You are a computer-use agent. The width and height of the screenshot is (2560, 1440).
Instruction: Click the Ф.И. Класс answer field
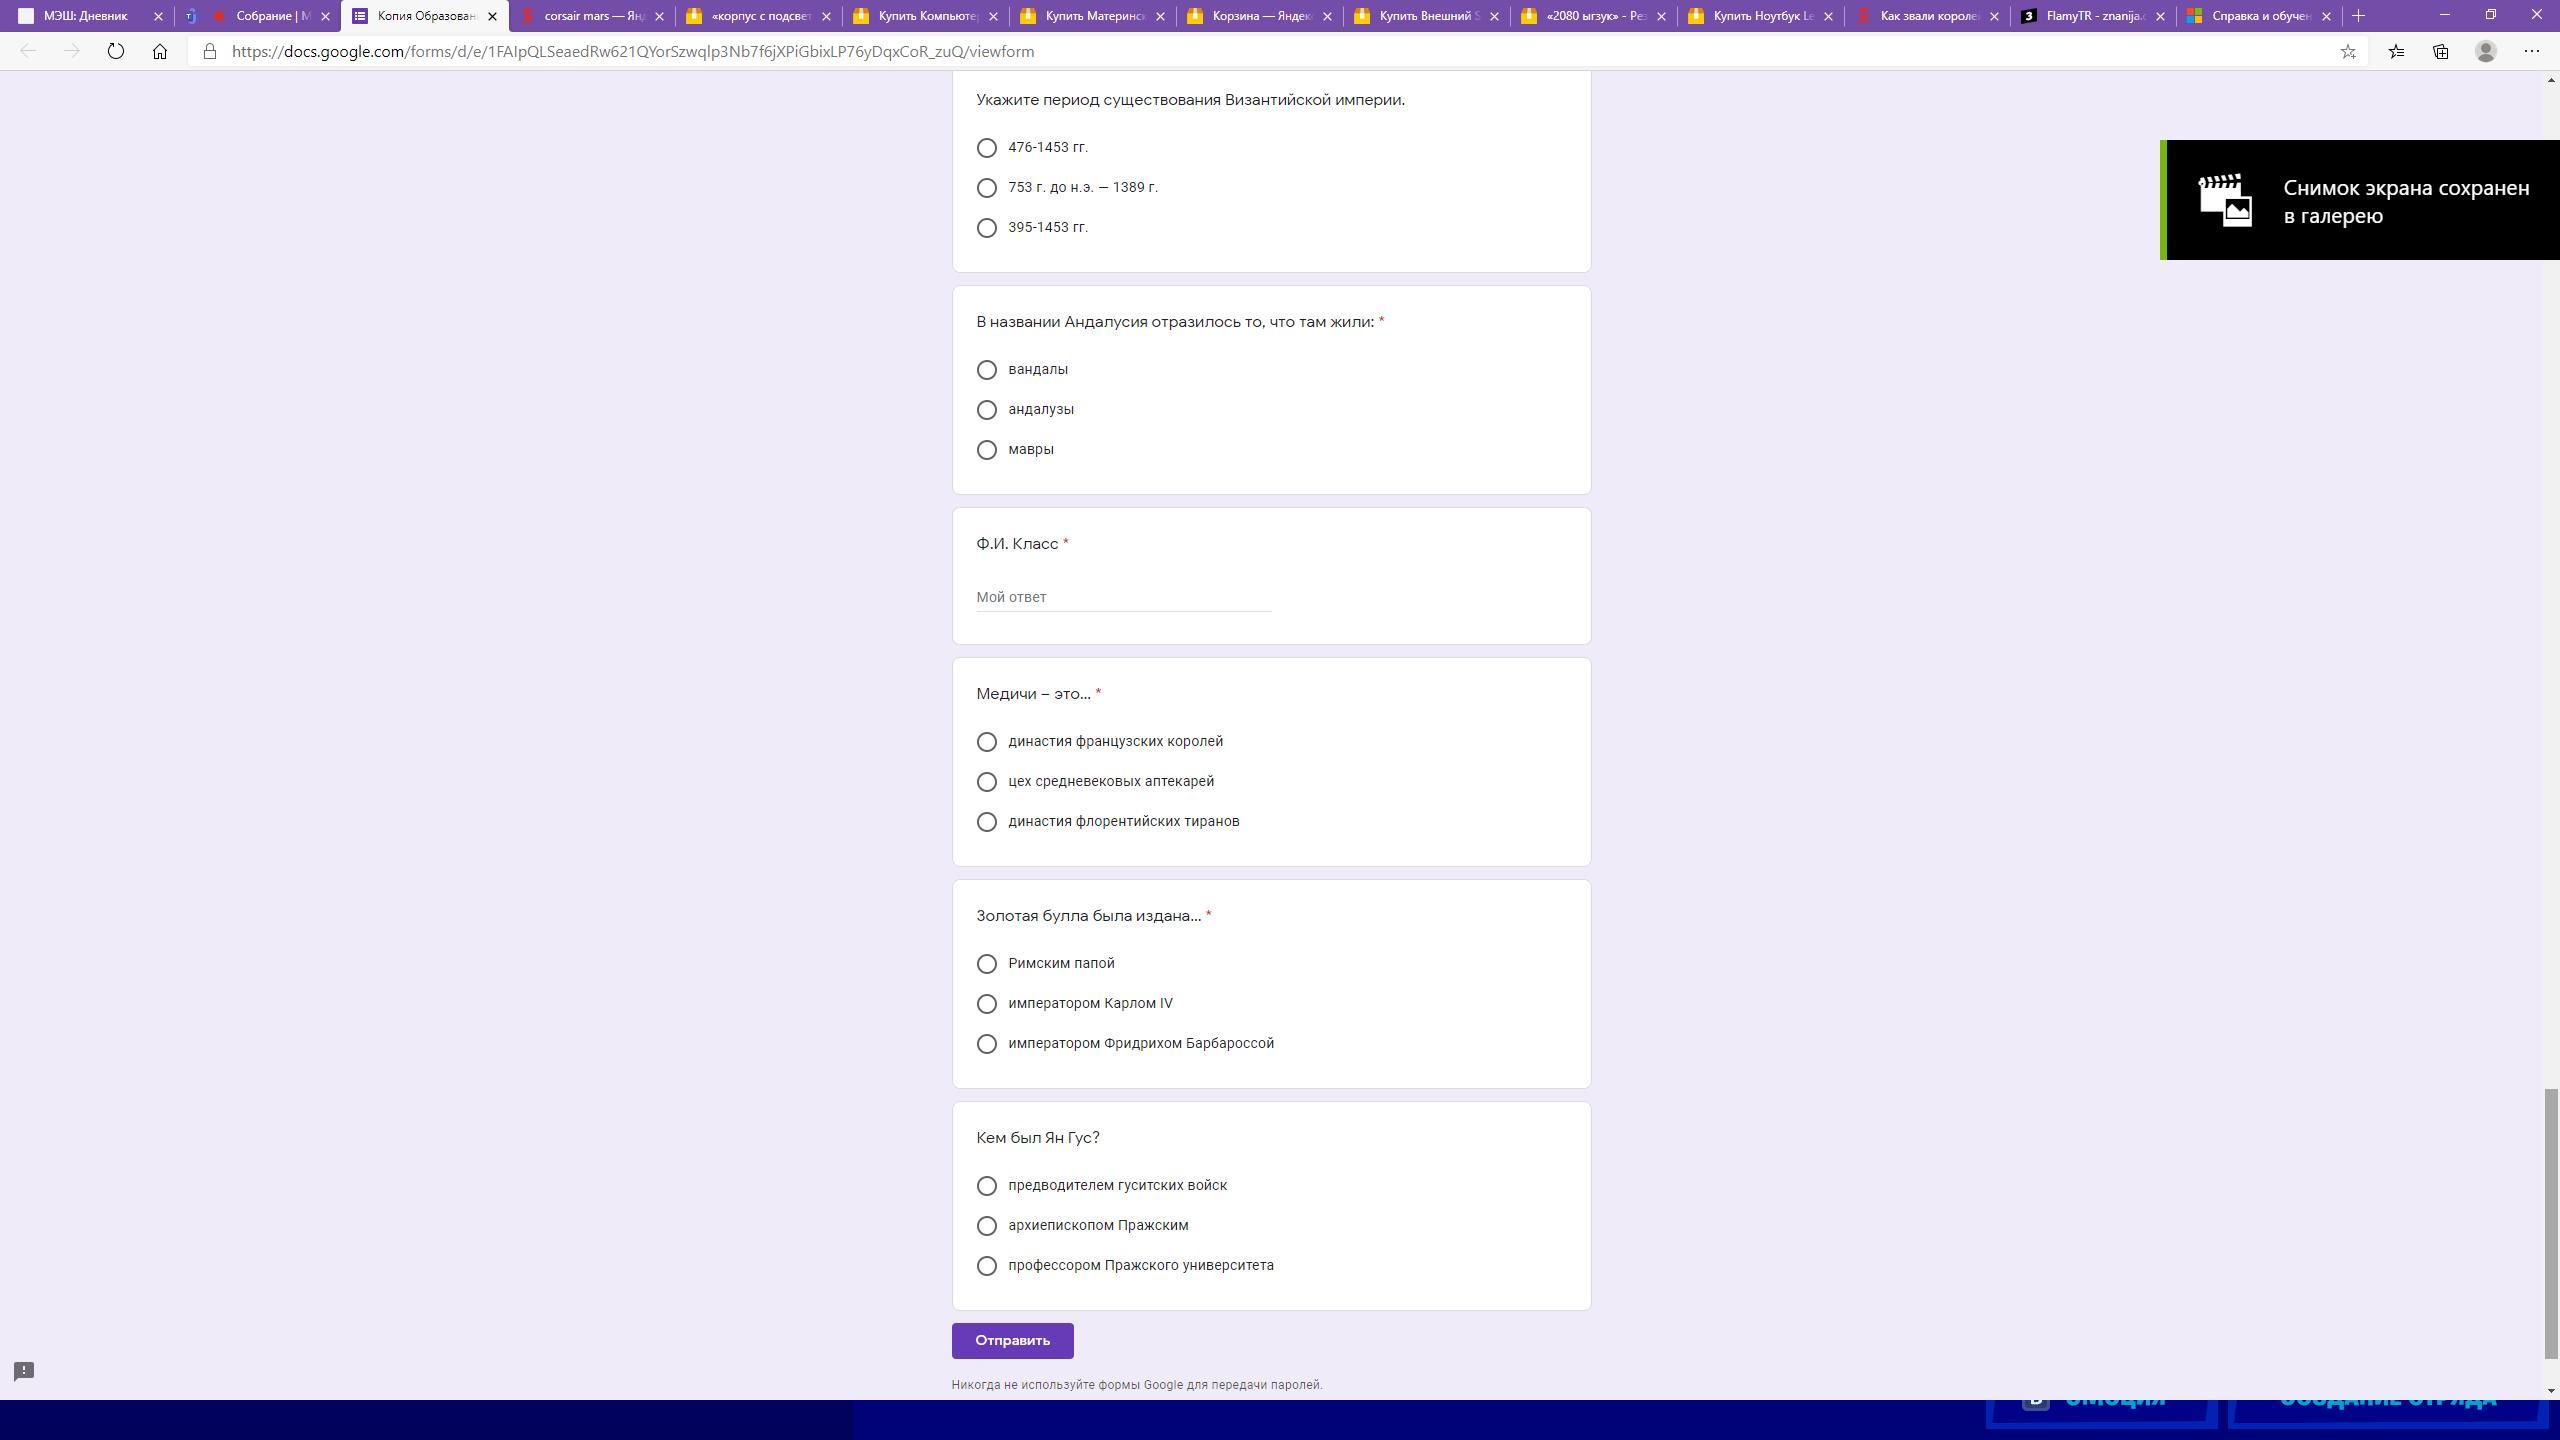coord(1123,597)
